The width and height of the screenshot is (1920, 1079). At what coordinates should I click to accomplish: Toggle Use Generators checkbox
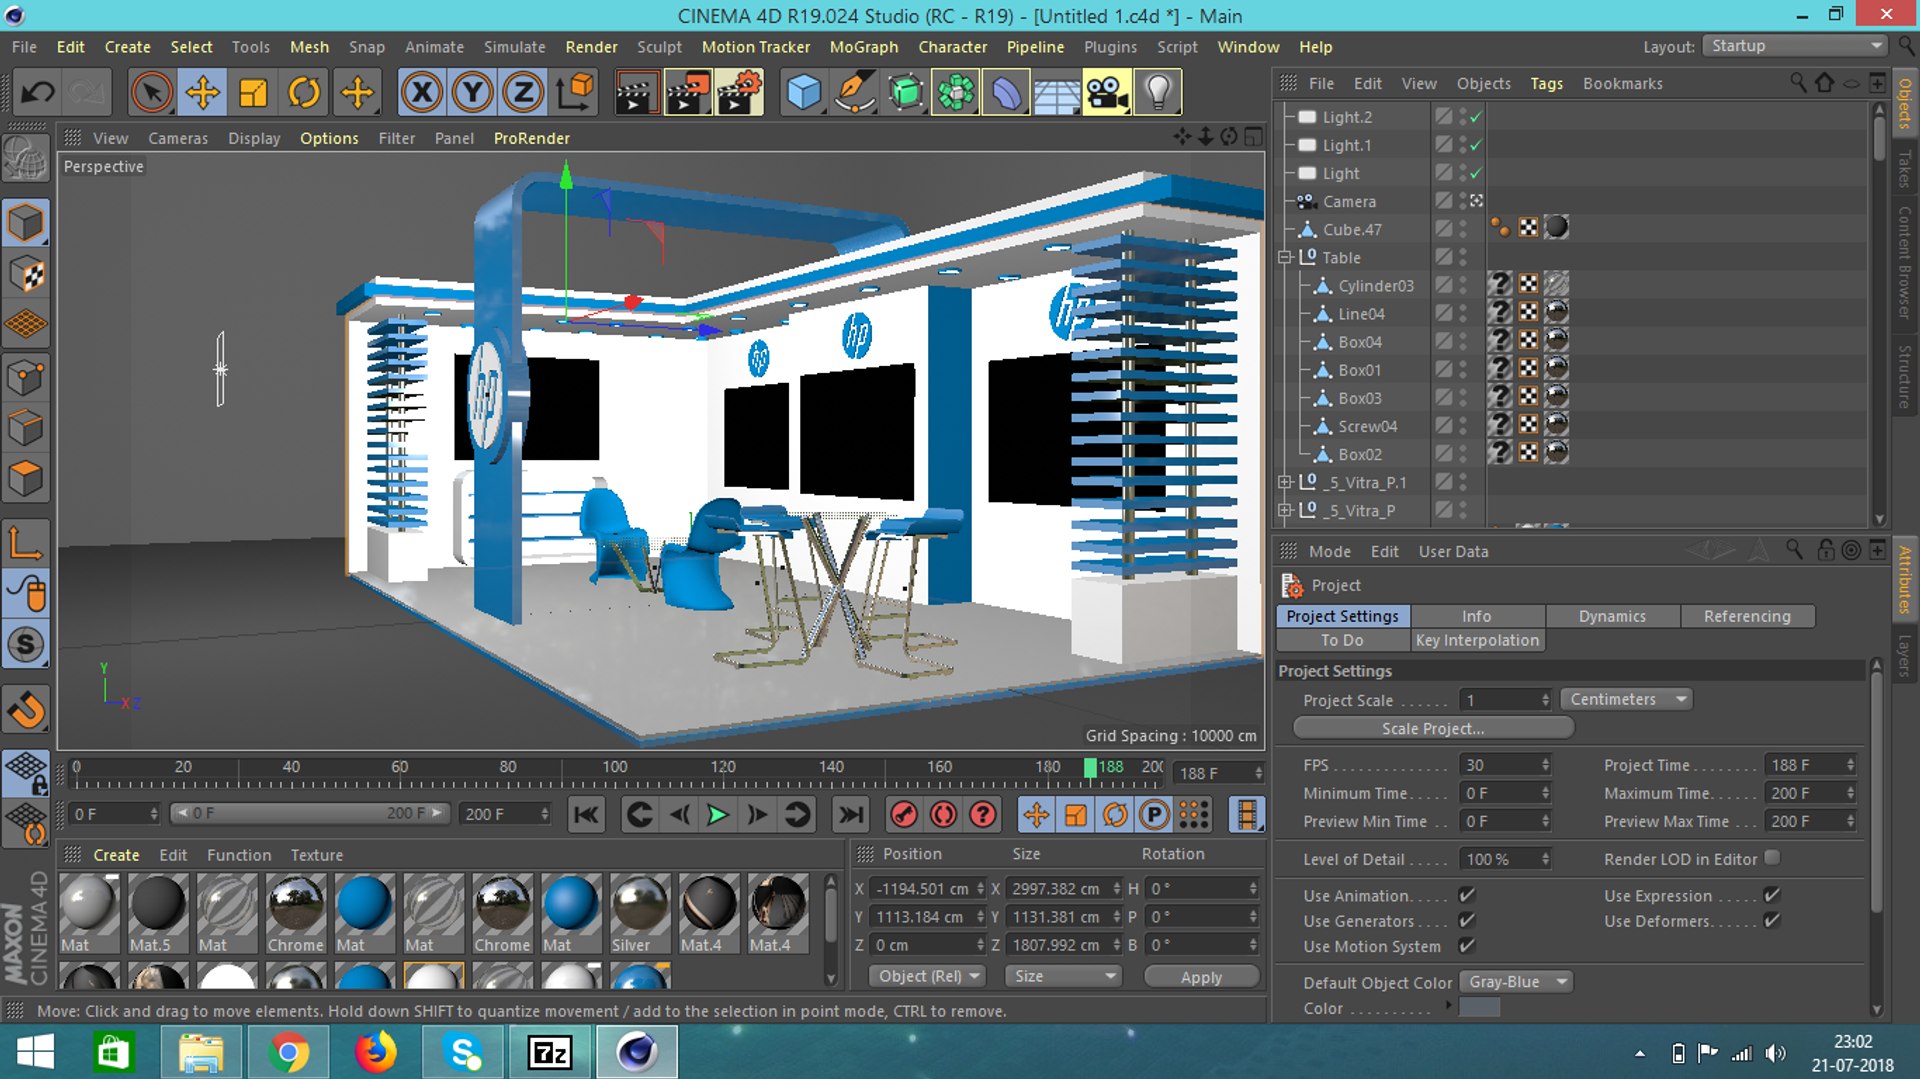click(1467, 920)
